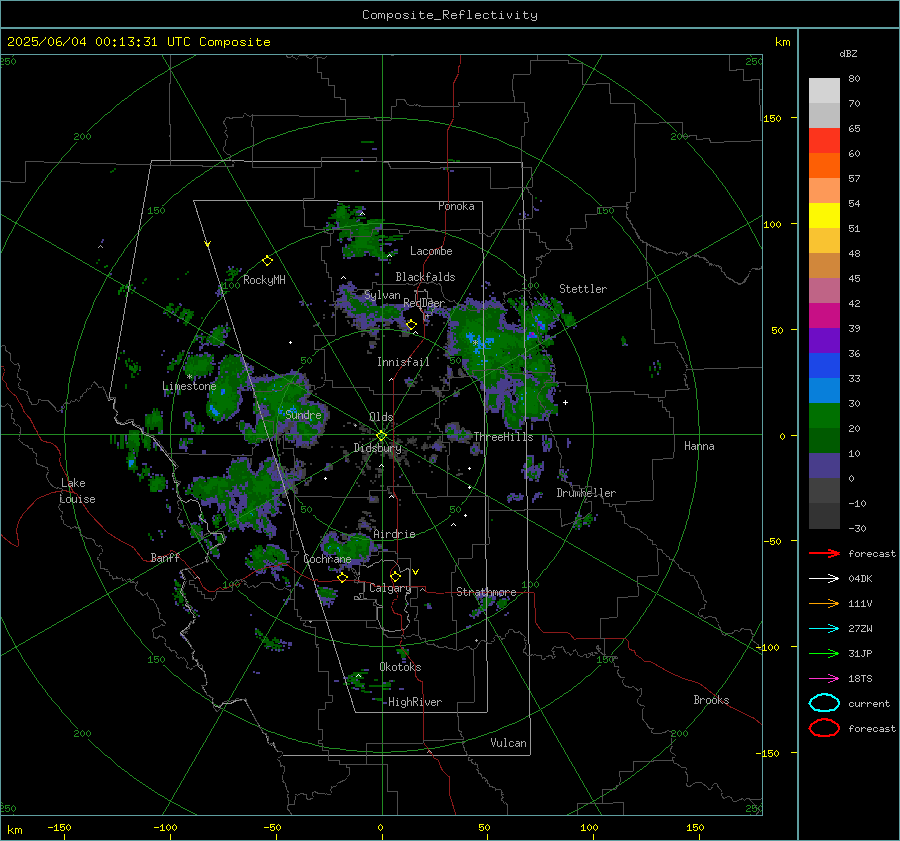Click the Stettler city label
The width and height of the screenshot is (900, 841).
click(x=583, y=289)
